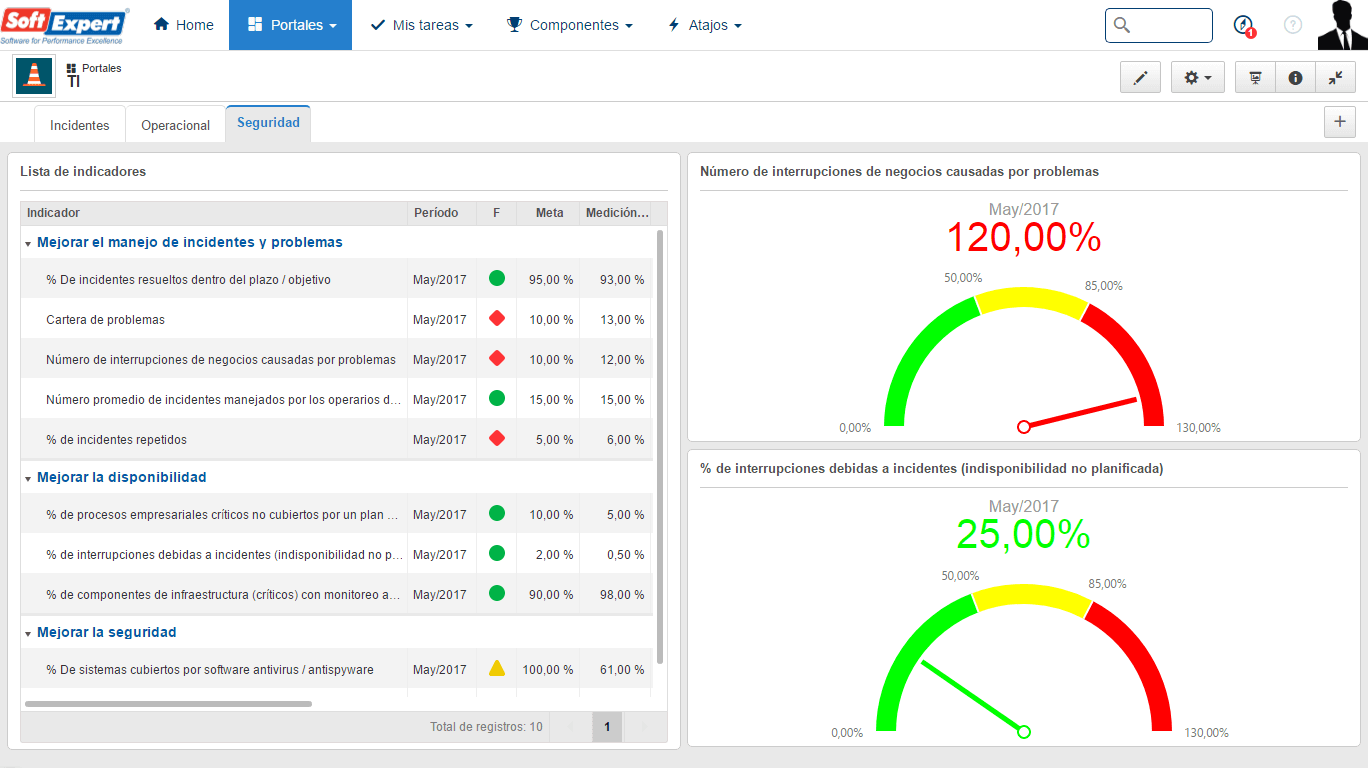Switch to the Operacional tab
Viewport: 1368px width, 768px height.
(175, 125)
